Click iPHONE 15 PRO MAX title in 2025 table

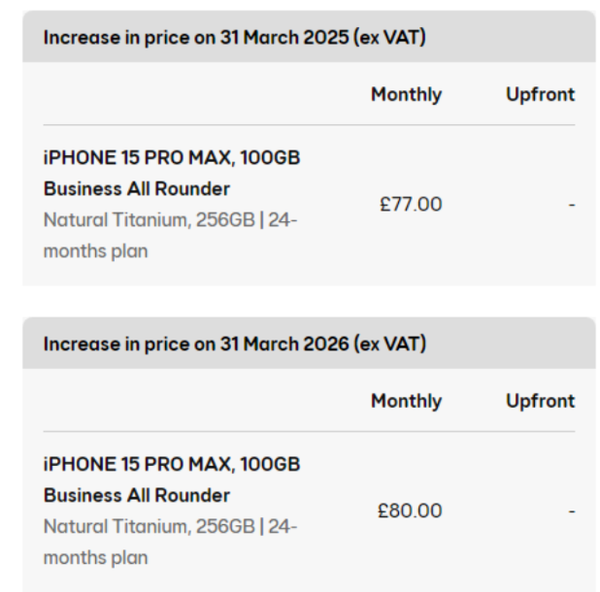pyautogui.click(x=171, y=158)
